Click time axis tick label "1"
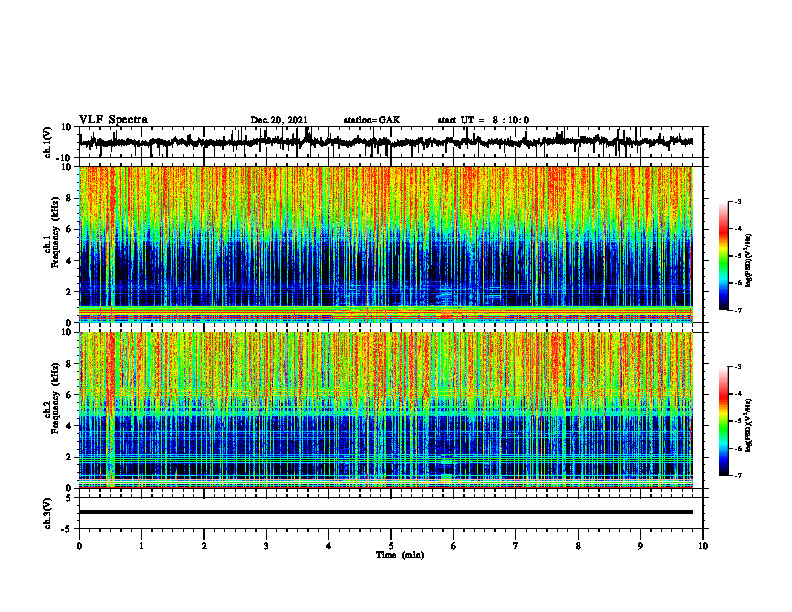The height and width of the screenshot is (612, 792). [x=141, y=546]
